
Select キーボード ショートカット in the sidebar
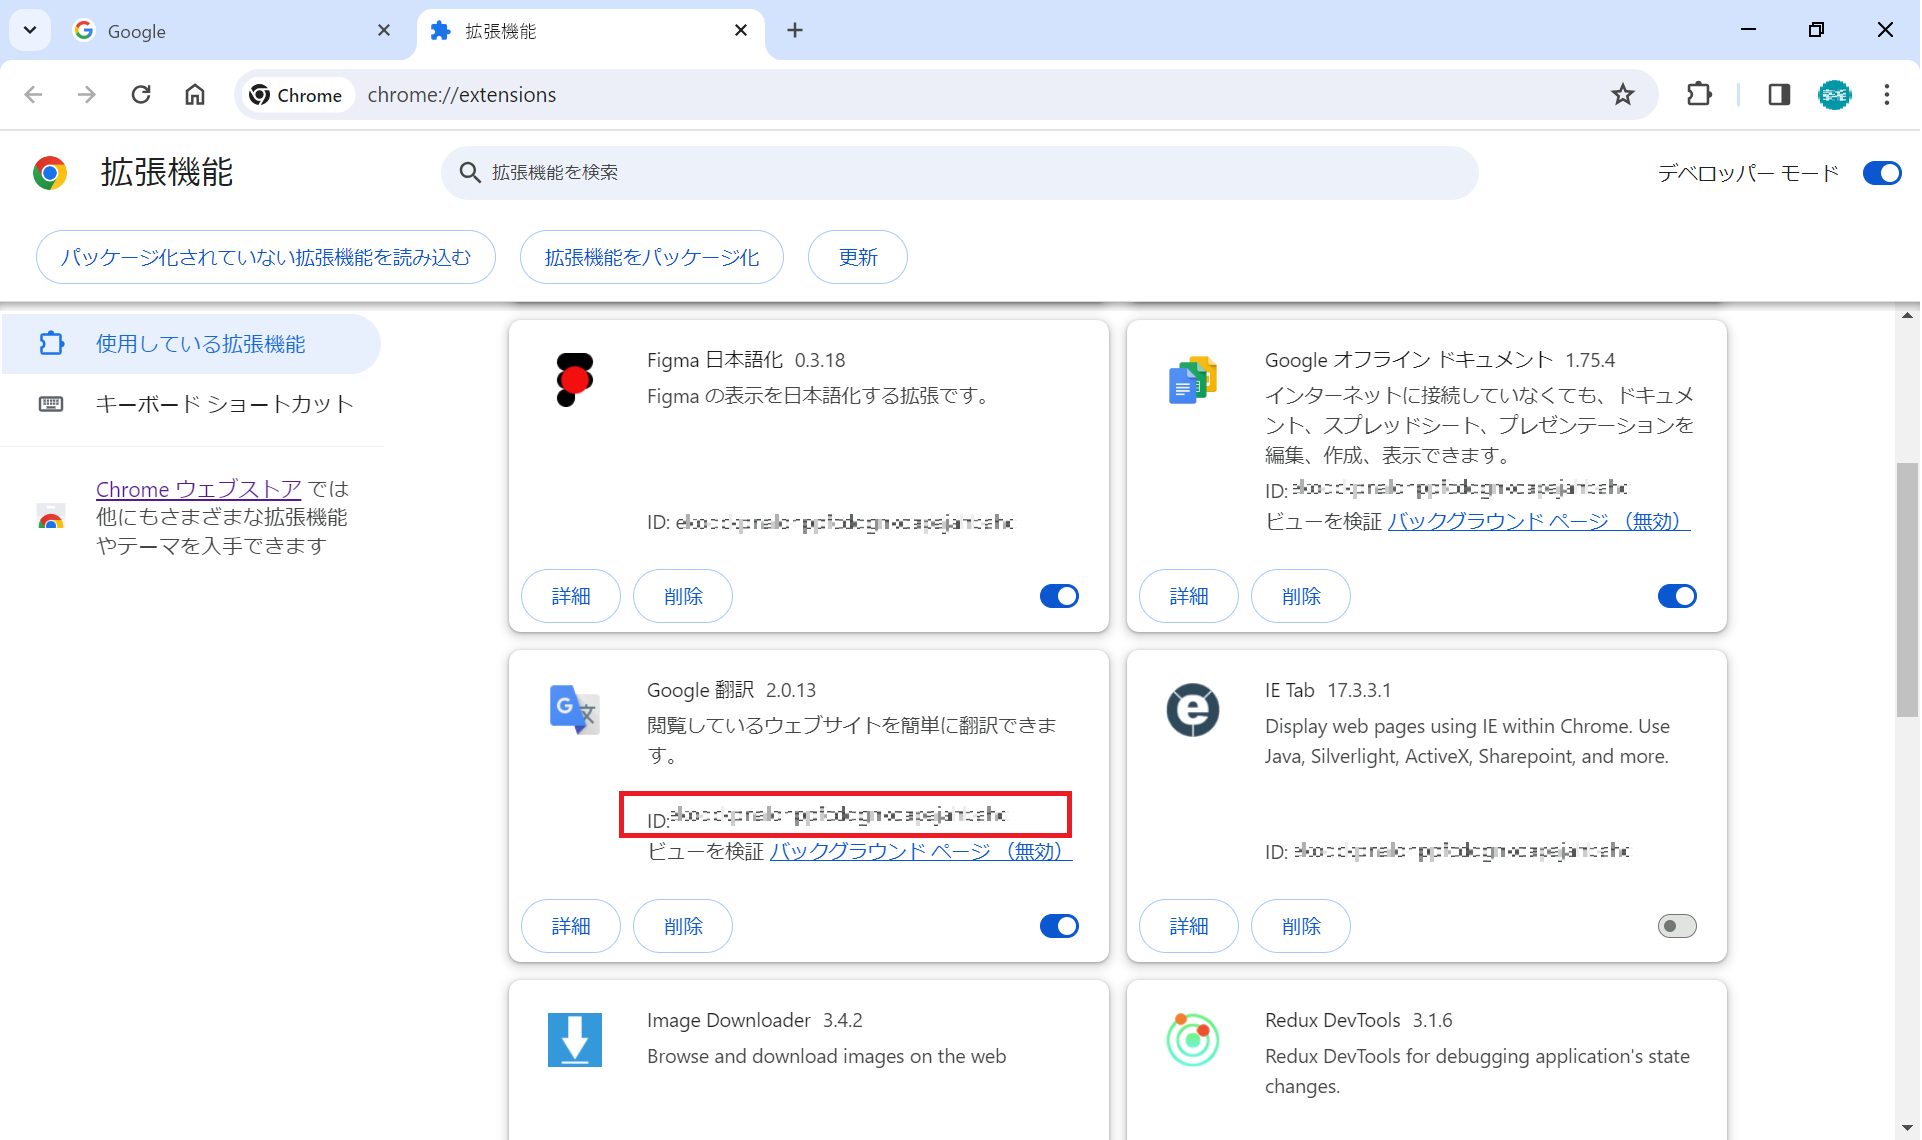pos(224,404)
